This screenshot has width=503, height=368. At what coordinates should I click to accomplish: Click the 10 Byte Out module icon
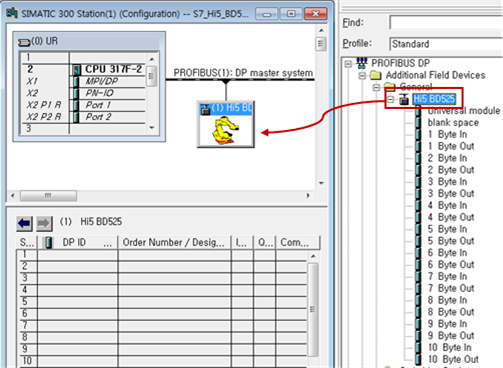418,359
